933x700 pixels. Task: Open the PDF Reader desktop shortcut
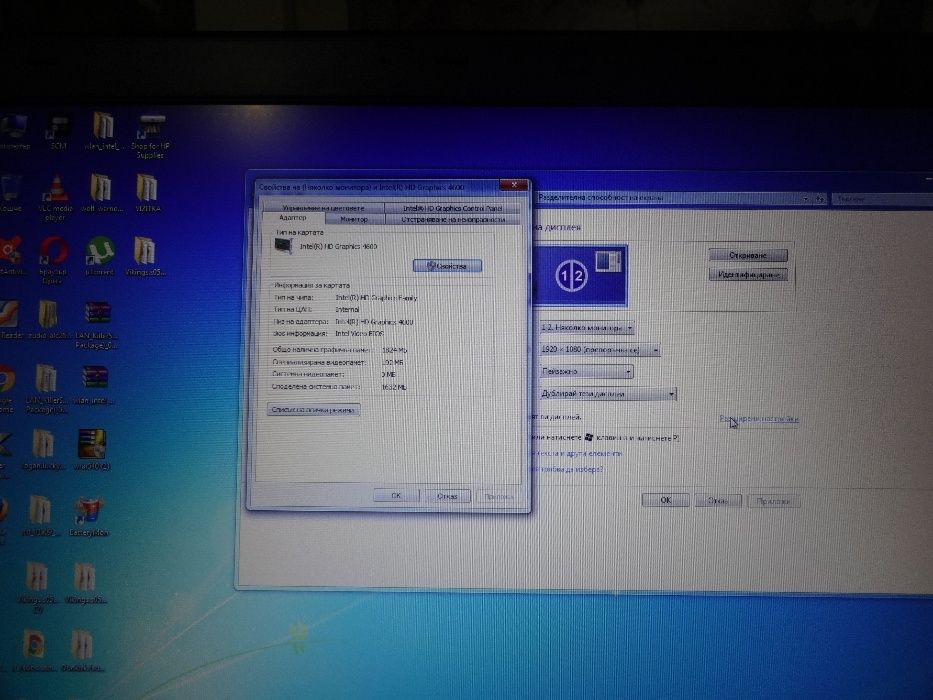coord(10,320)
